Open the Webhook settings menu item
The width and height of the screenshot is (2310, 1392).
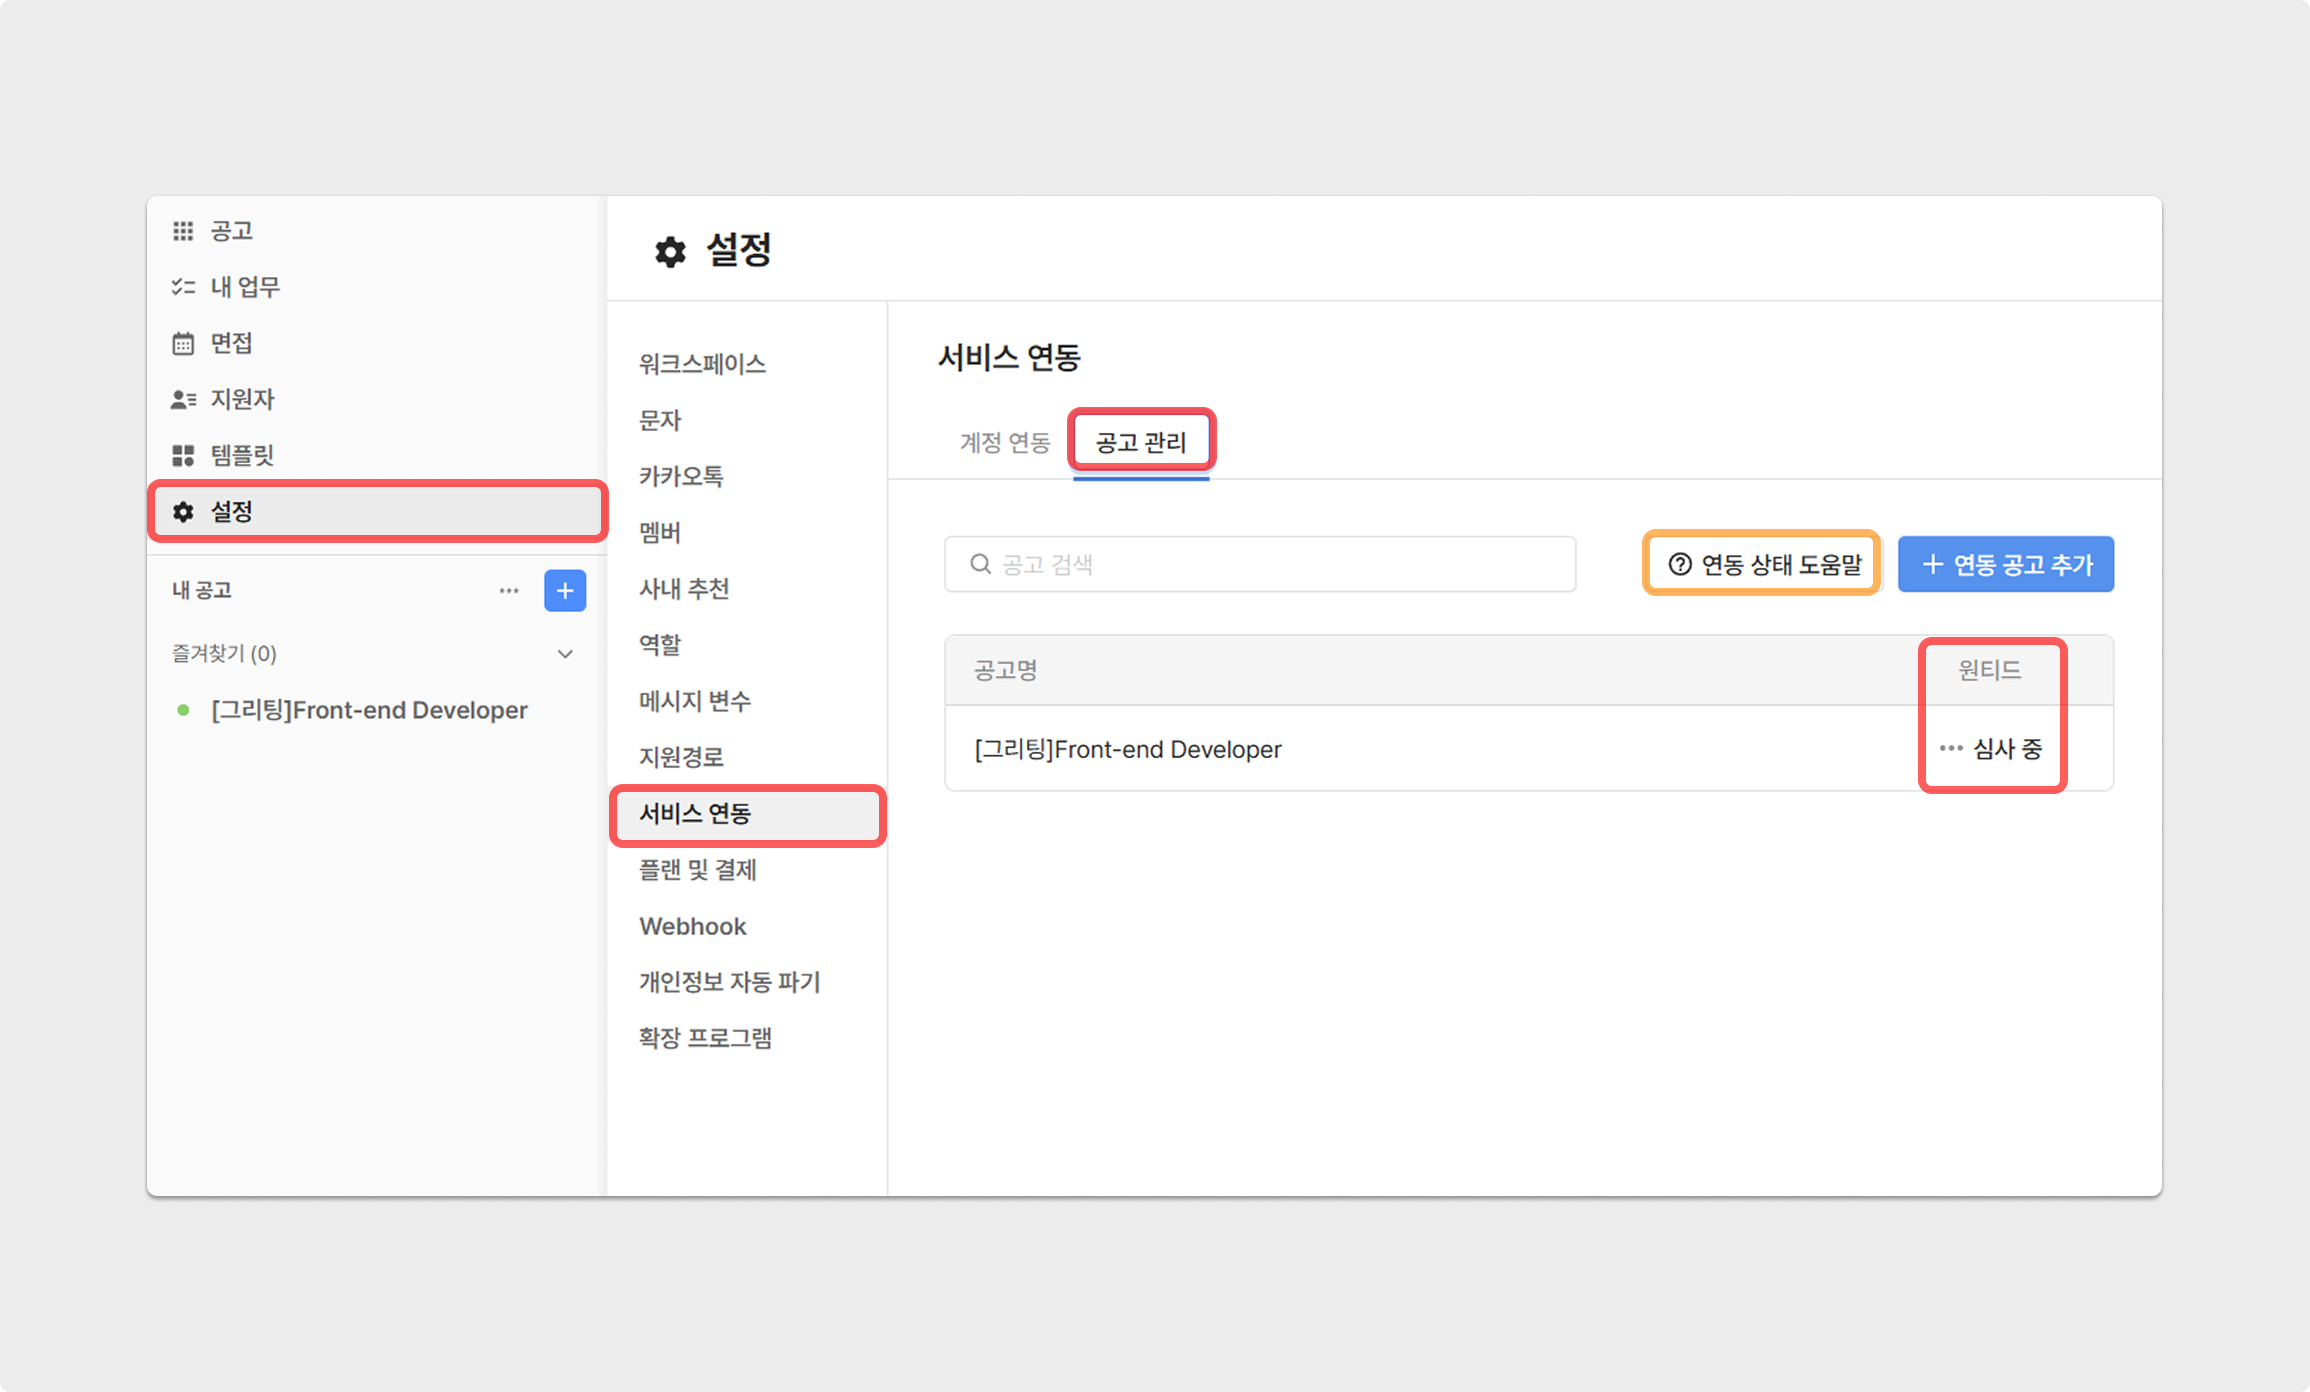click(693, 926)
